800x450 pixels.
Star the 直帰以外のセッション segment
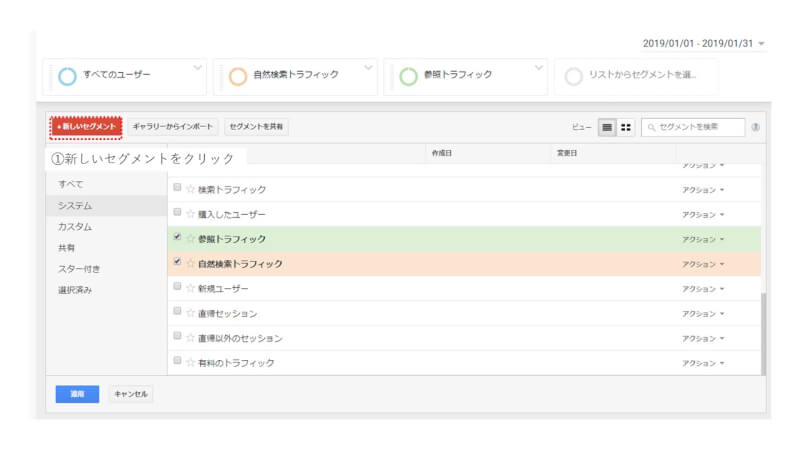pos(190,338)
